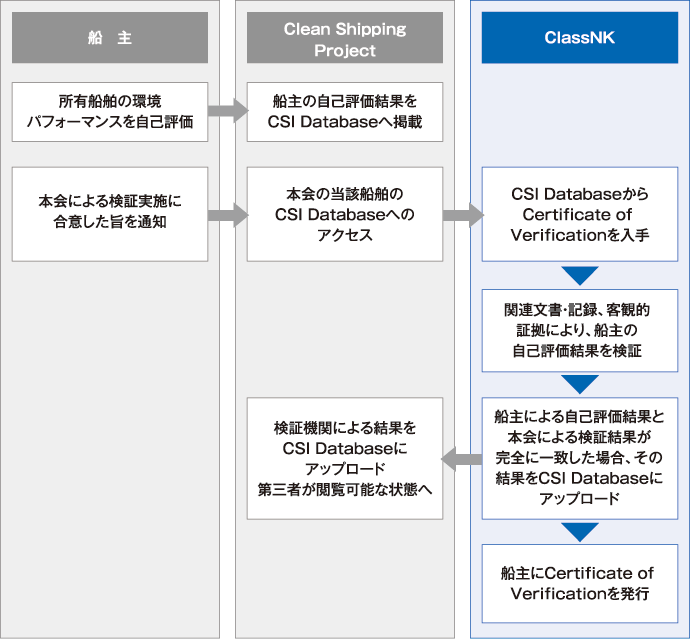Select the 本会の当該船舶のCSI Databaseへのアクセス box
690x639 pixels.
[x=345, y=214]
